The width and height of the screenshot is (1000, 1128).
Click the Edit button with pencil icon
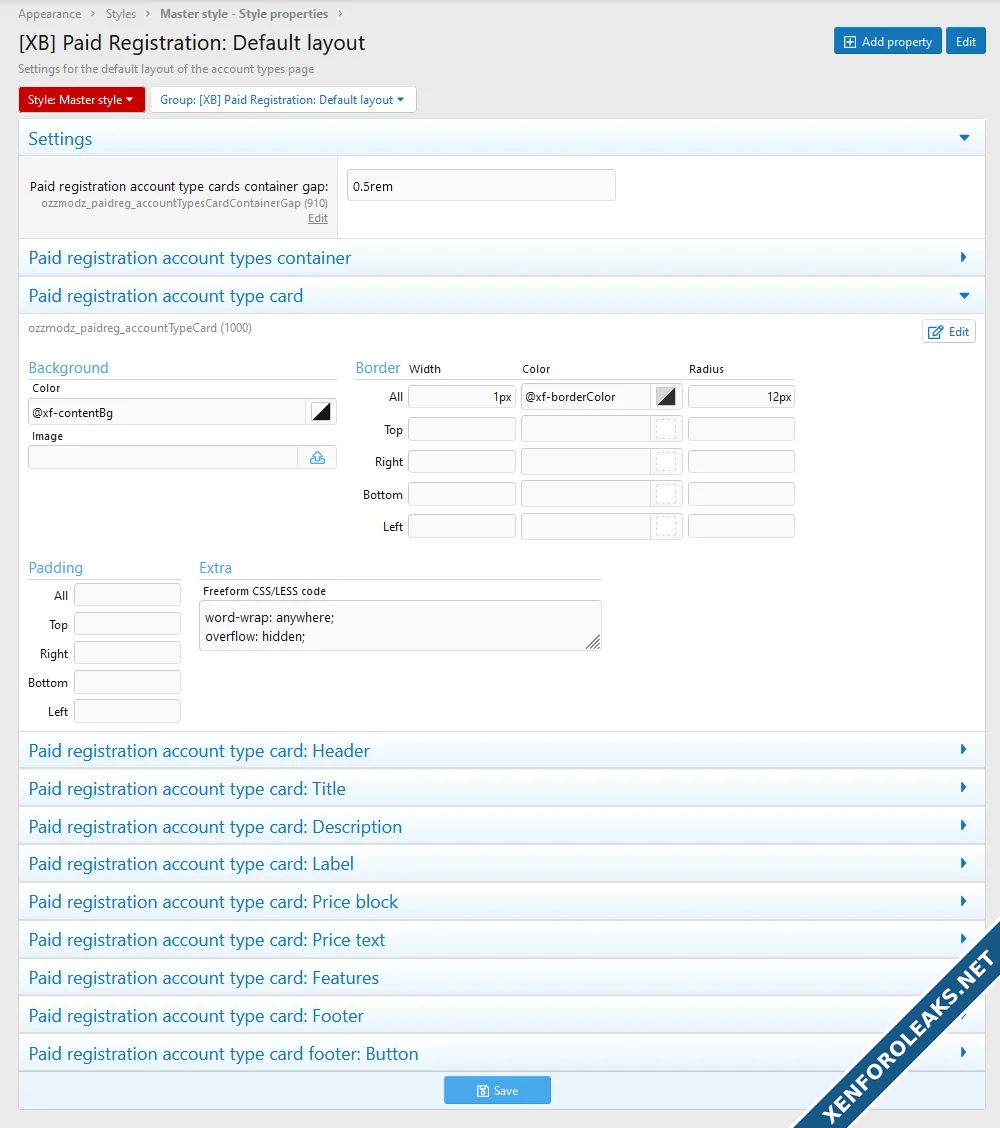(948, 332)
